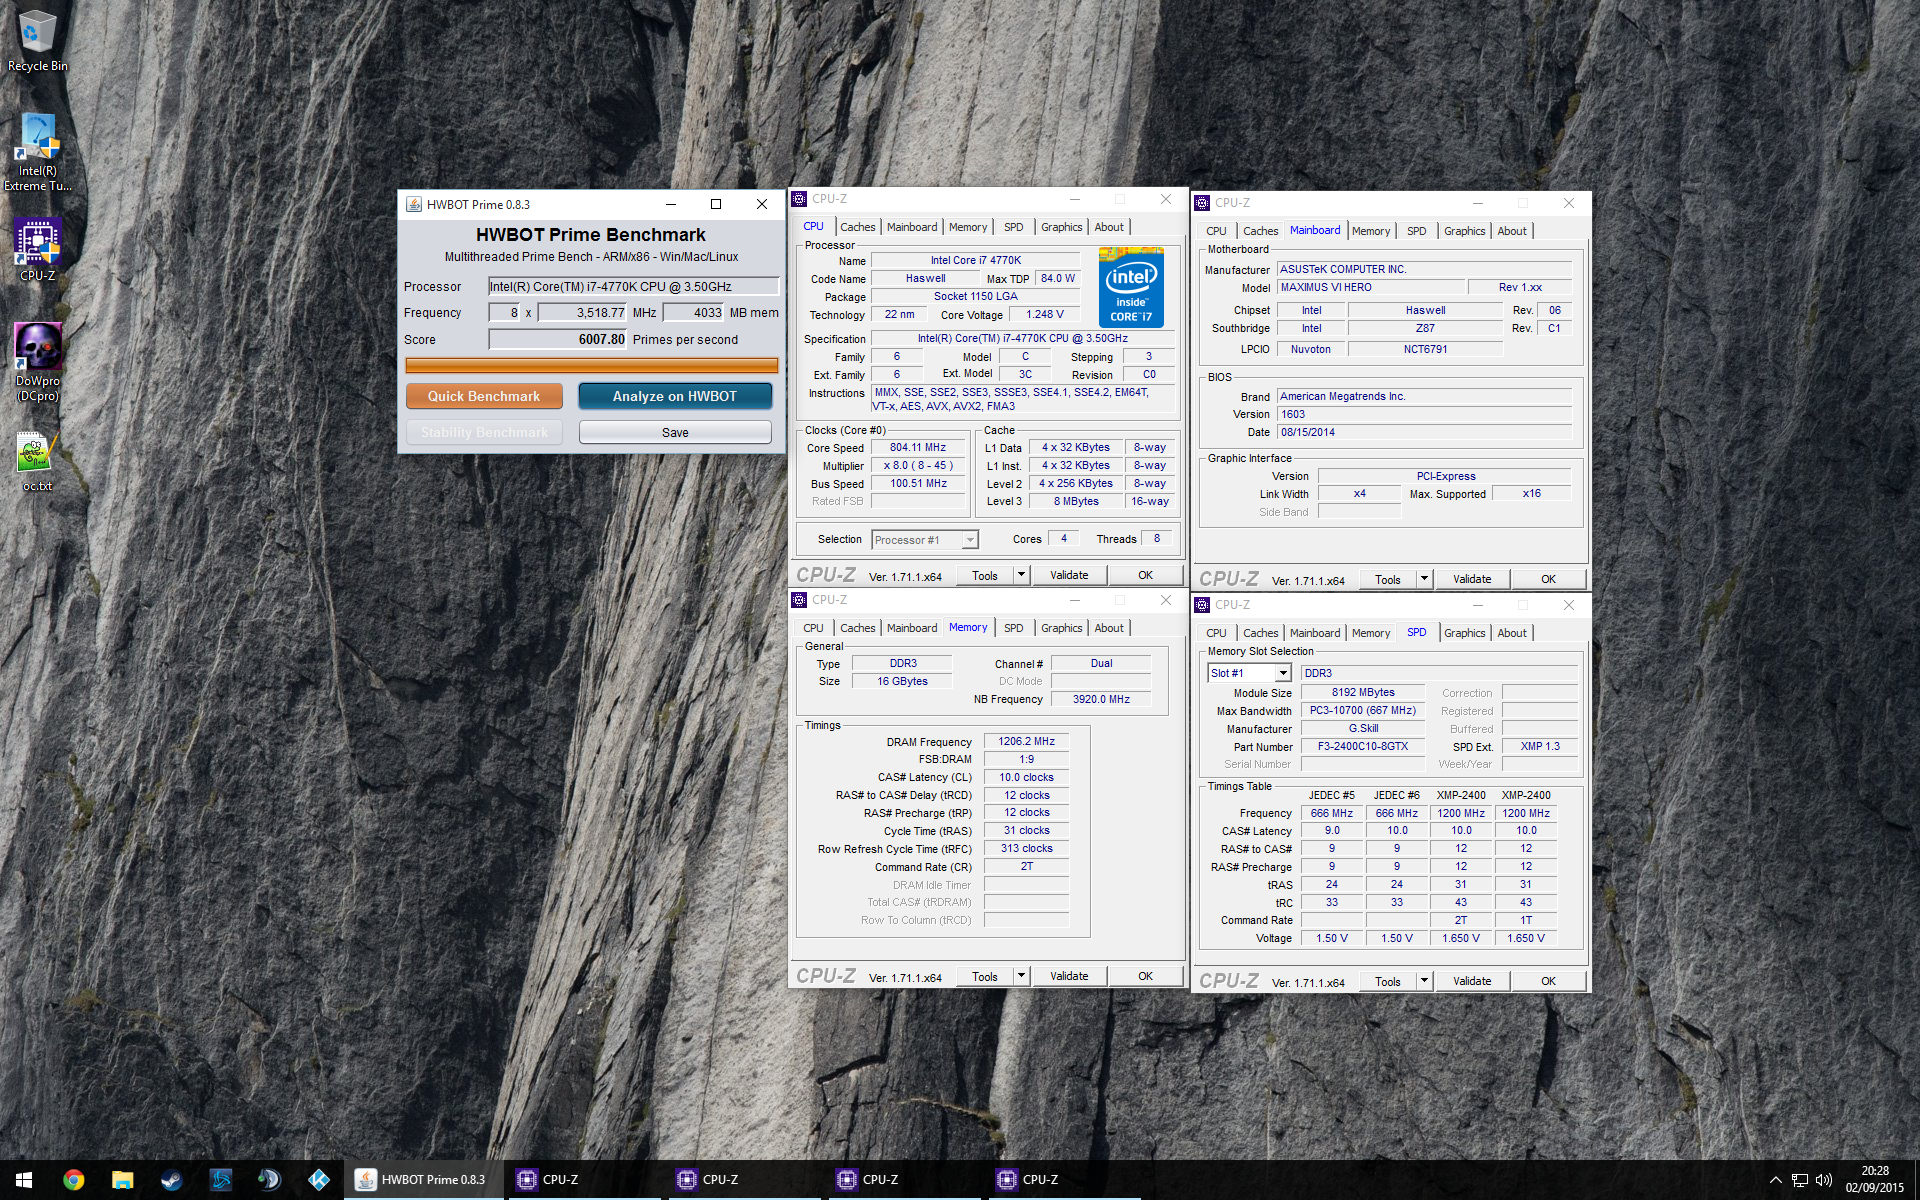Open File Explorer from the taskbar
1920x1200 pixels.
pyautogui.click(x=122, y=1180)
